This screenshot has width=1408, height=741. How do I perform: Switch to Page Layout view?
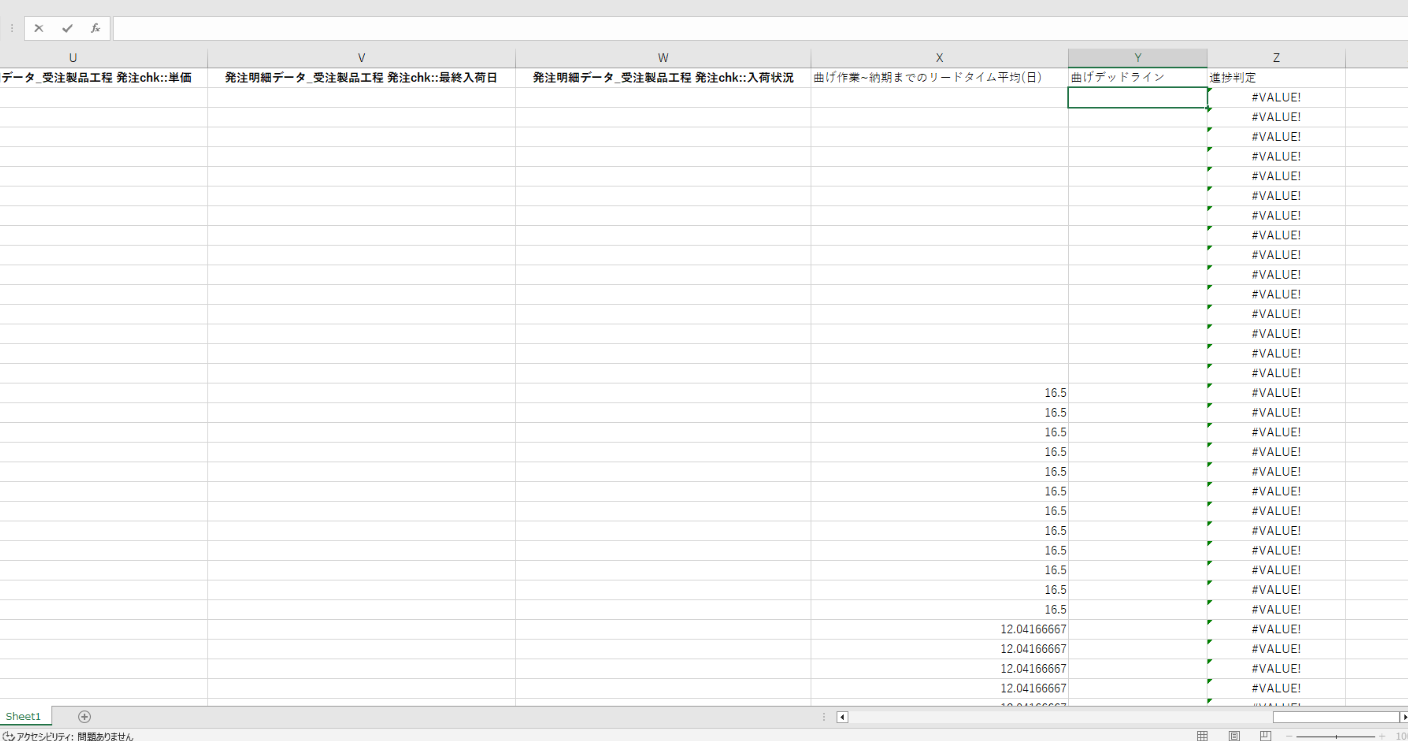click(1234, 736)
